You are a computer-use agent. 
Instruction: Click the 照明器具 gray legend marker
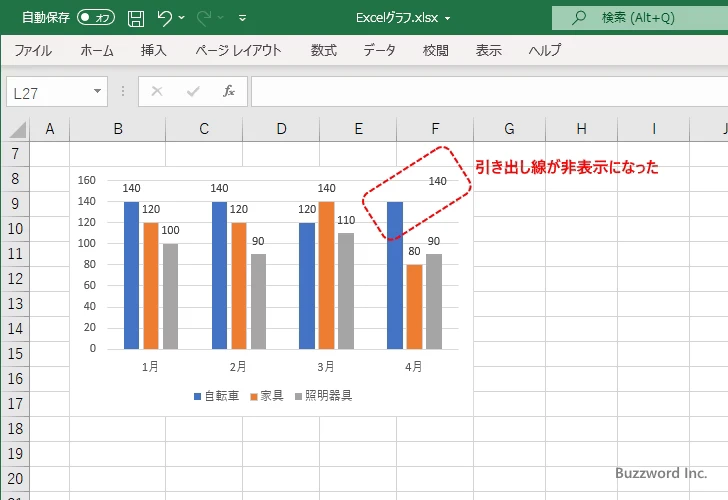(x=299, y=396)
